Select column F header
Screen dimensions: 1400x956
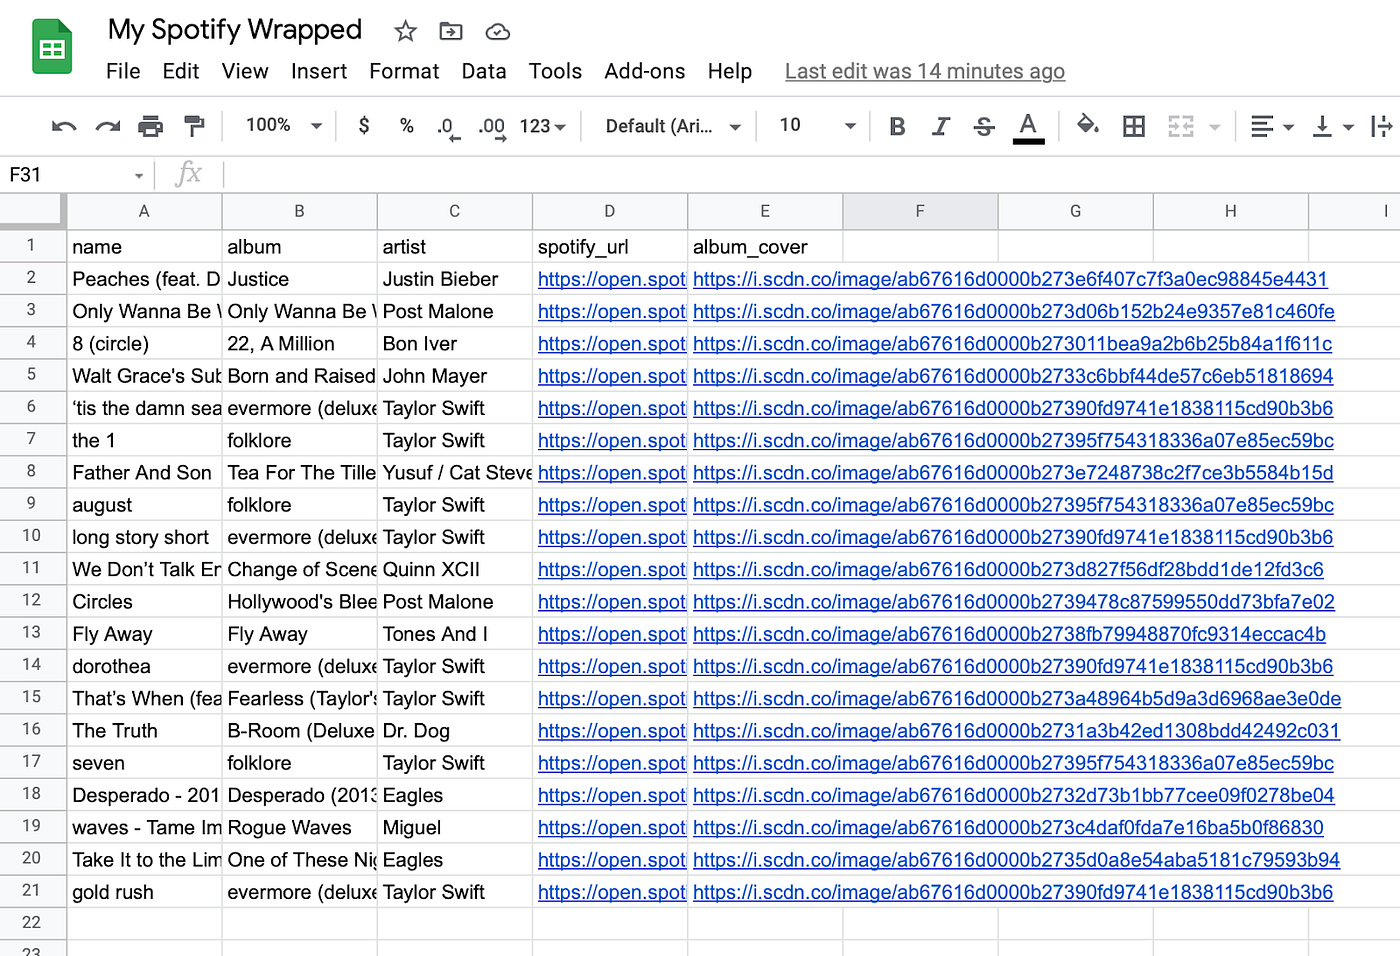tap(920, 211)
